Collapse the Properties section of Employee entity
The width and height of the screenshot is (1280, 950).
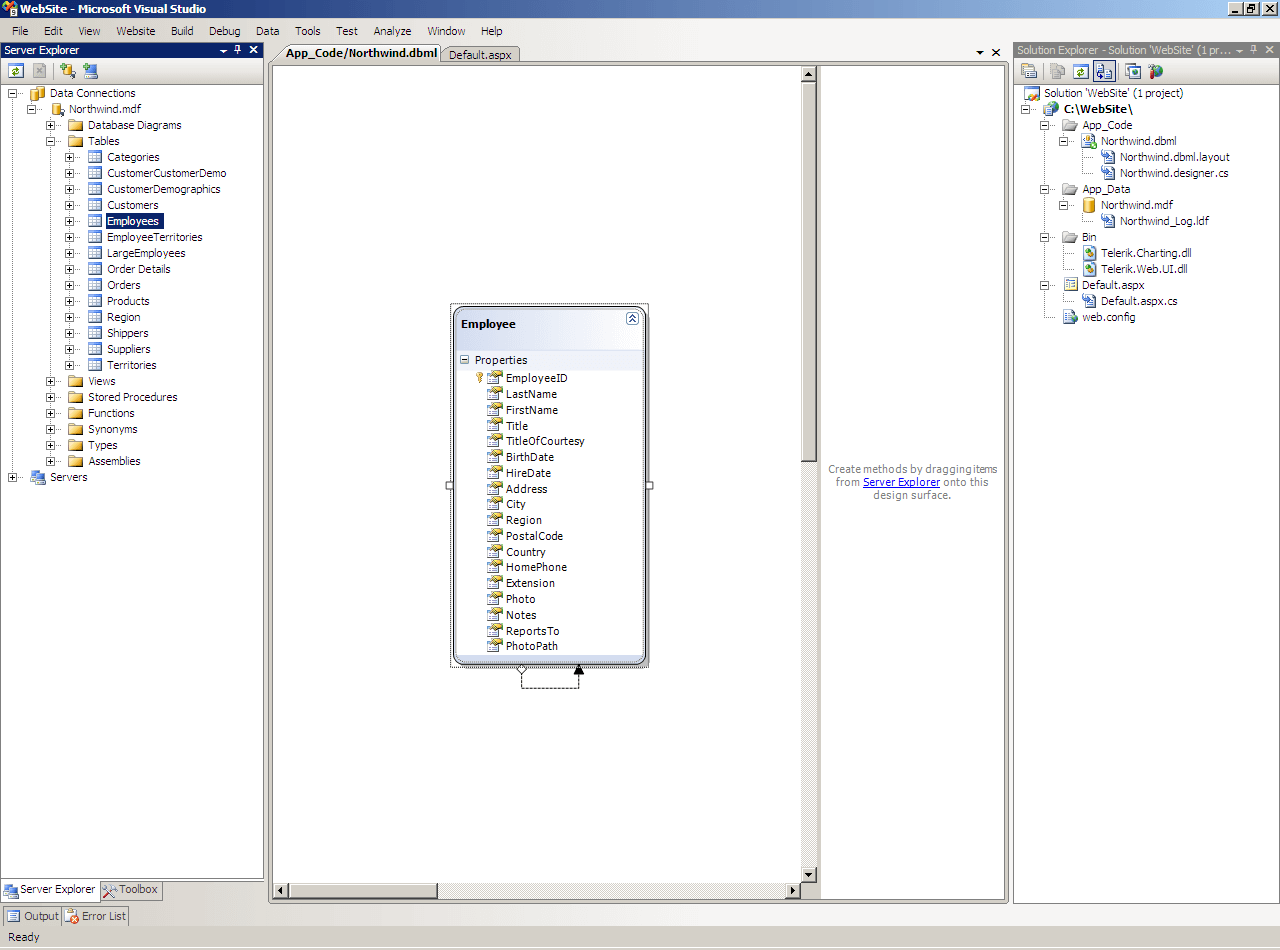[464, 360]
